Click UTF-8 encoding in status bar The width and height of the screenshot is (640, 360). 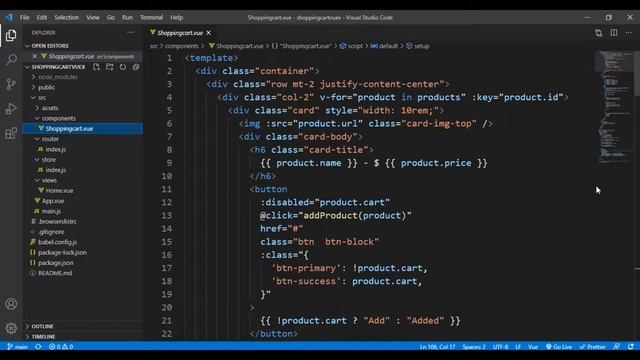500,347
